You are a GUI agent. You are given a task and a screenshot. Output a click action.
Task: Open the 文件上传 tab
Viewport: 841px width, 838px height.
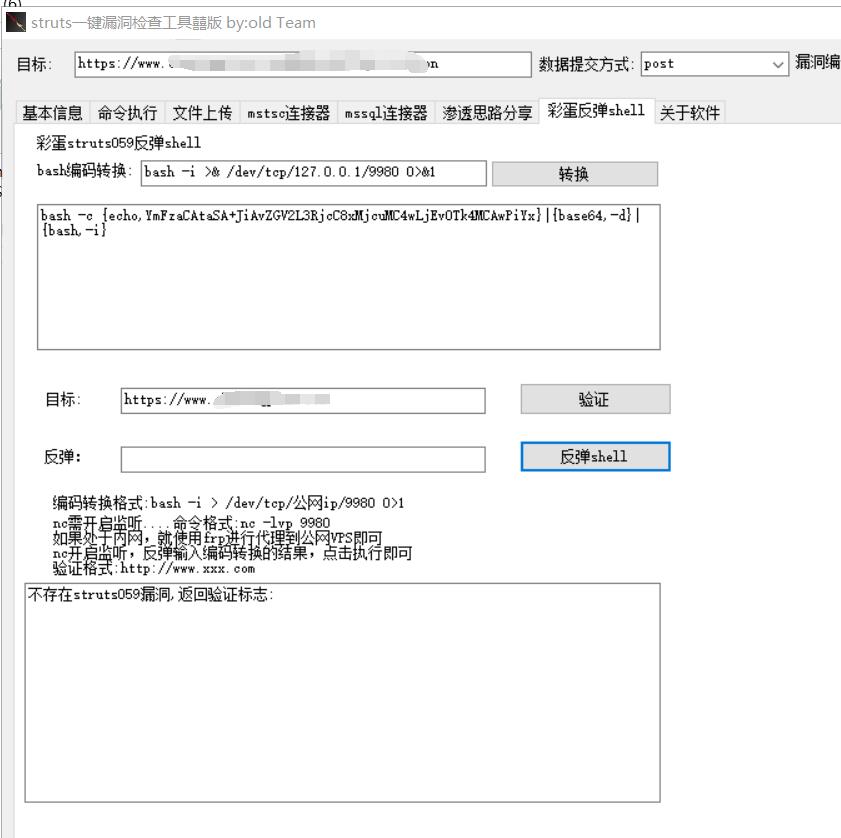coord(202,113)
